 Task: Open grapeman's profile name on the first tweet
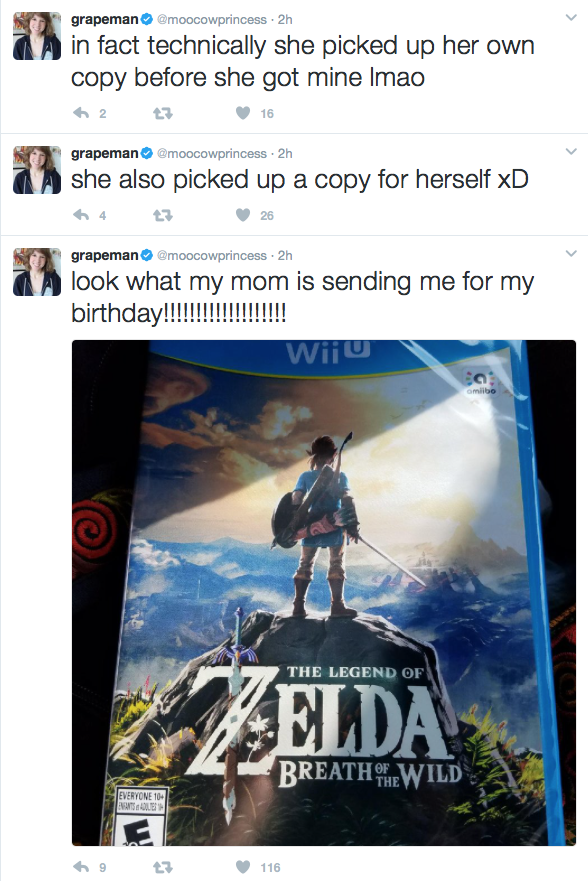pyautogui.click(x=104, y=19)
